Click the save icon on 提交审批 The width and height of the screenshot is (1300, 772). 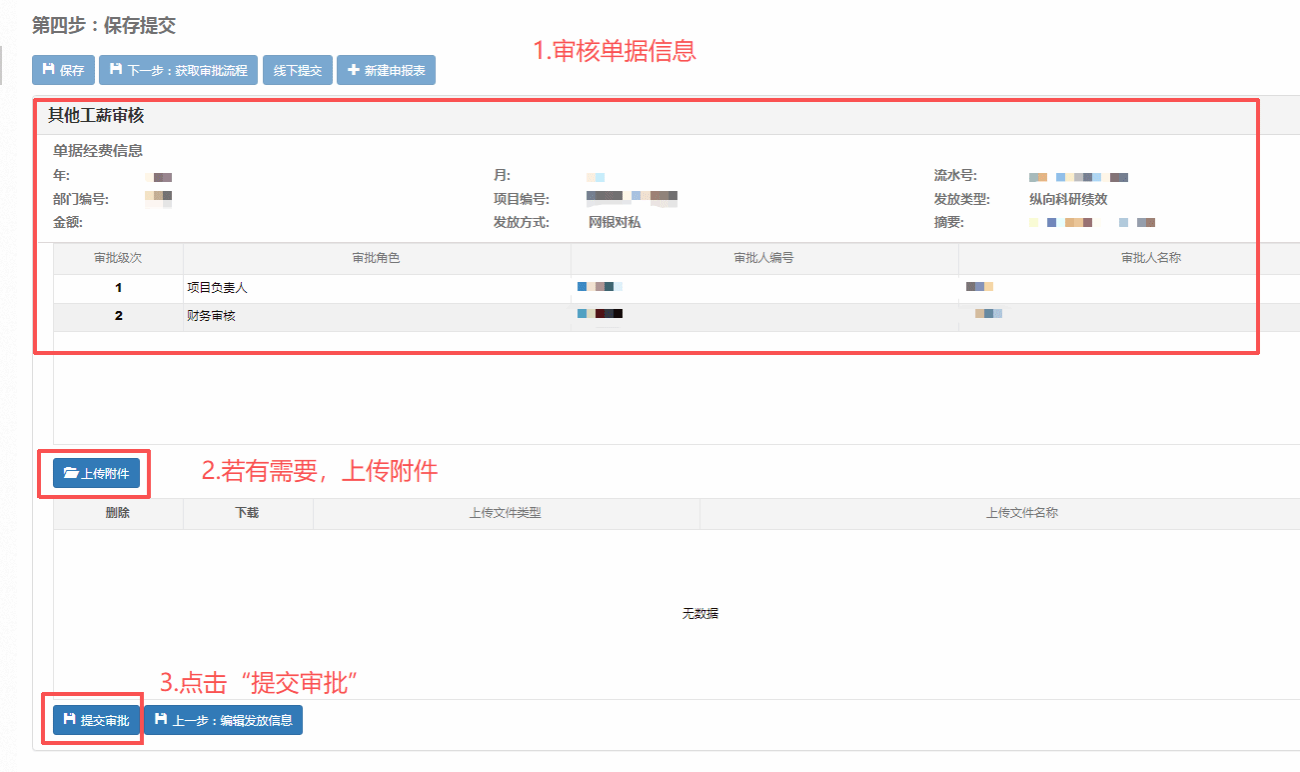point(69,720)
